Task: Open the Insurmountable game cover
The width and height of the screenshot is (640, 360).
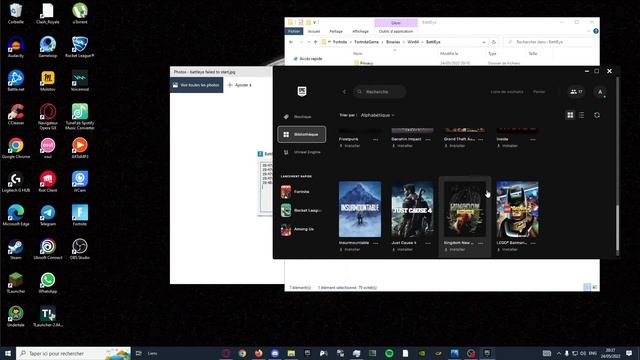Action: point(360,209)
